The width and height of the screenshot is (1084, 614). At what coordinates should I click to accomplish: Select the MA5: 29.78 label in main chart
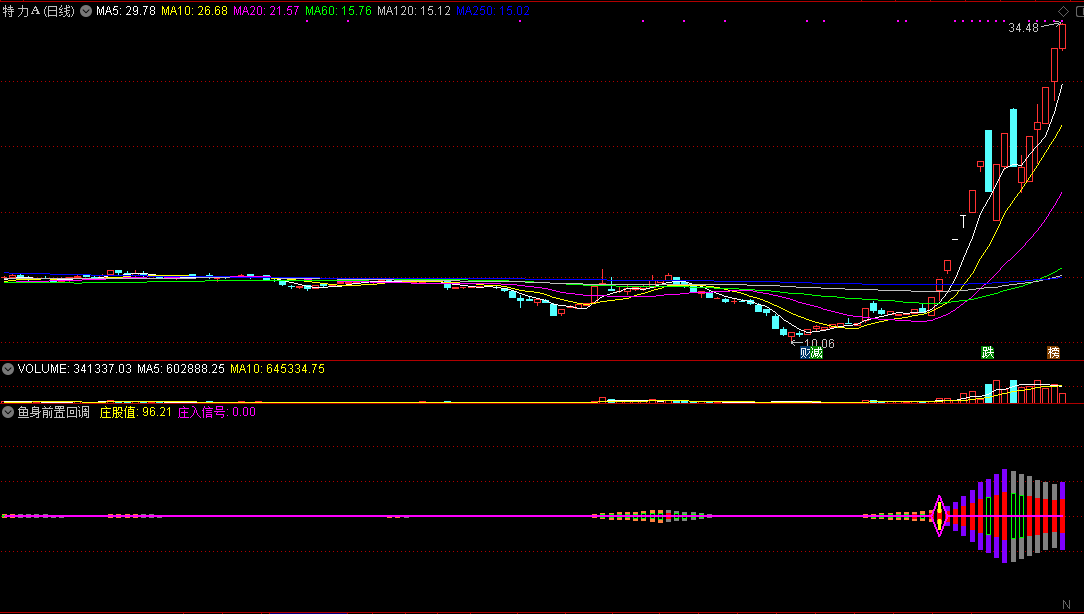(126, 11)
